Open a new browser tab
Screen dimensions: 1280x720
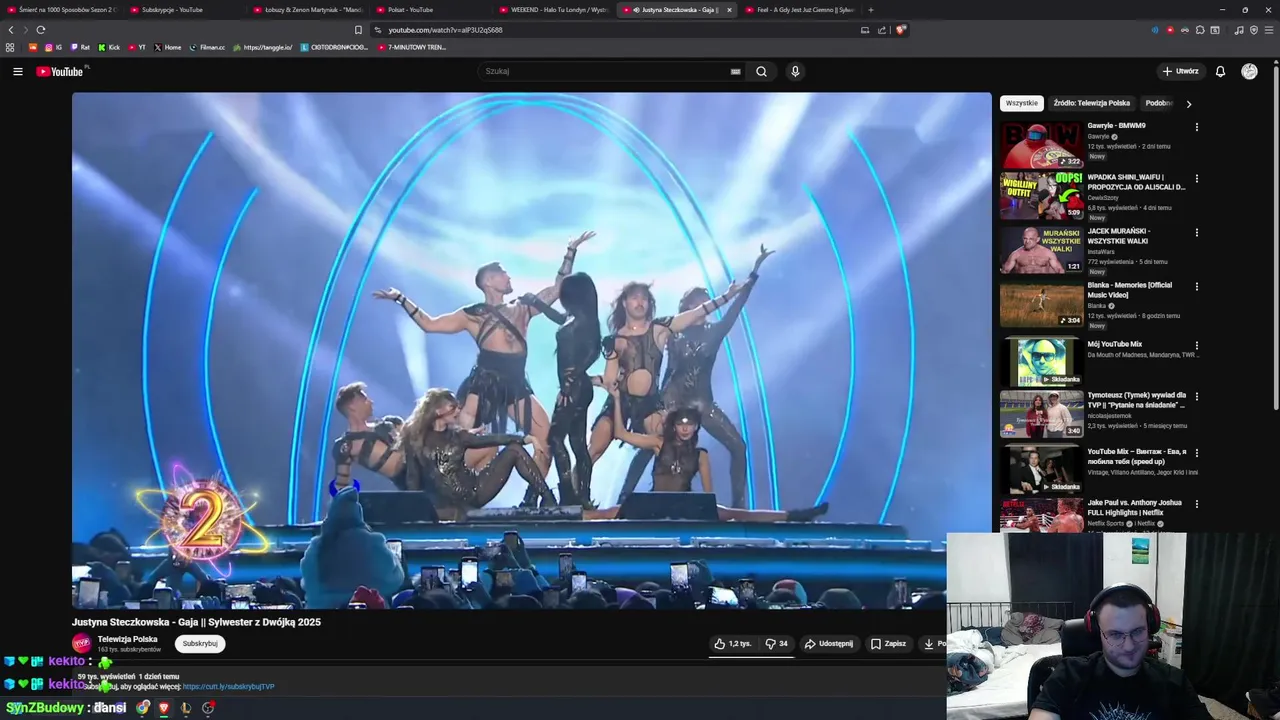[871, 10]
